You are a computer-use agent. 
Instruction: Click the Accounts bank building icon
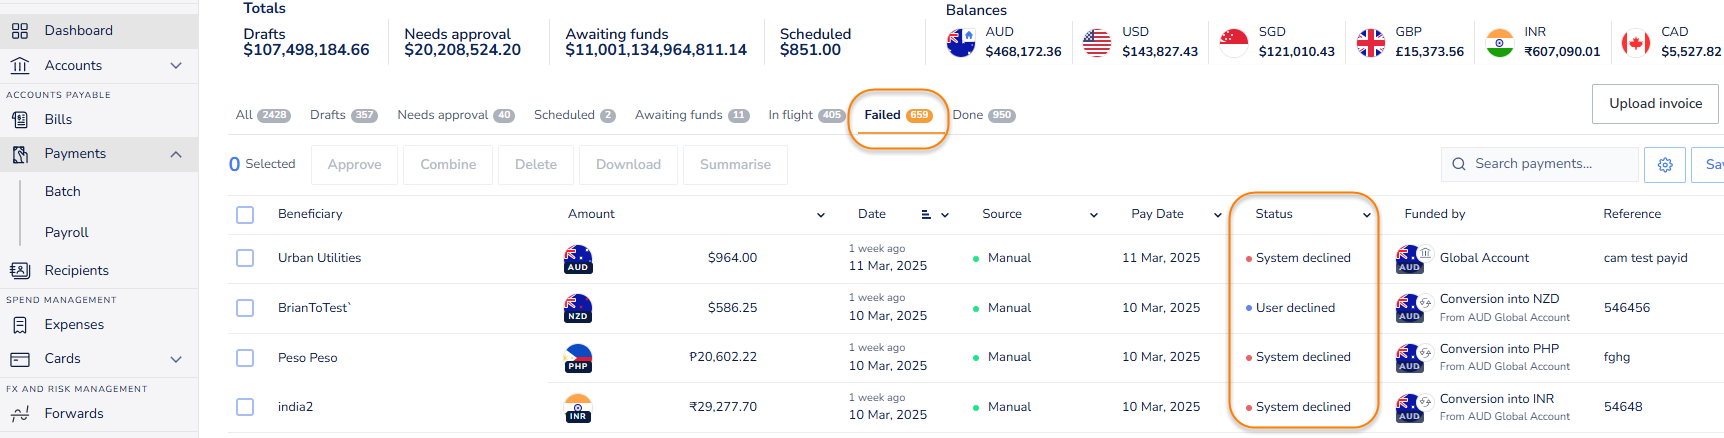coord(20,66)
